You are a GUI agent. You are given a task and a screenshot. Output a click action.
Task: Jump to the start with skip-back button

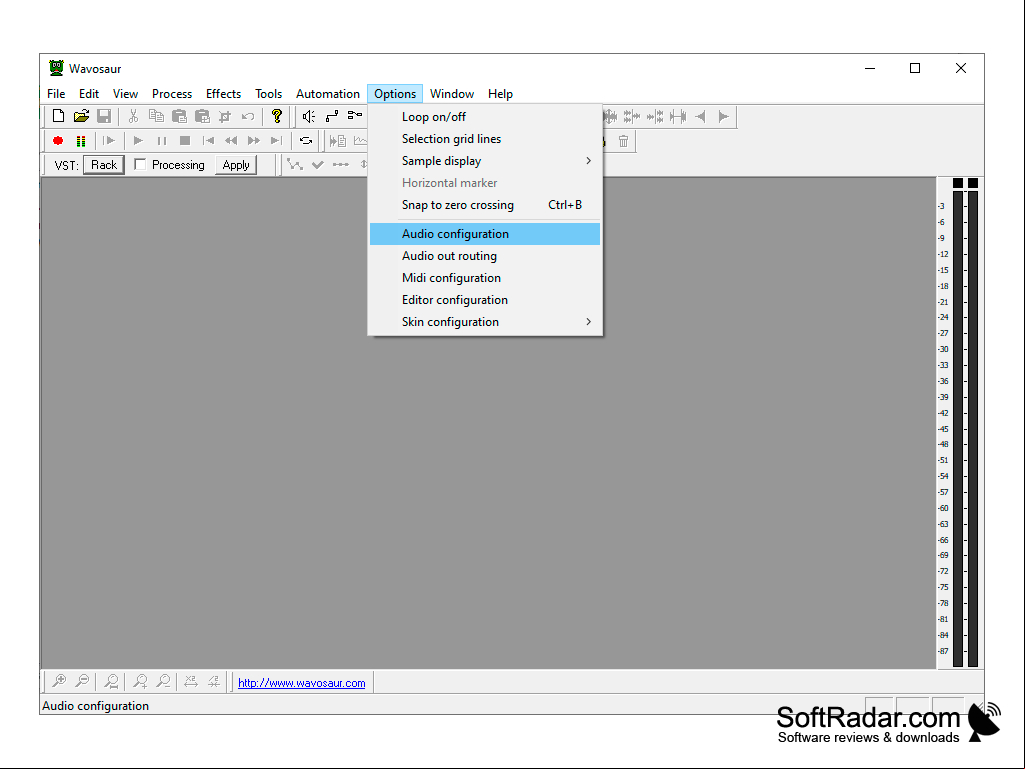click(209, 141)
